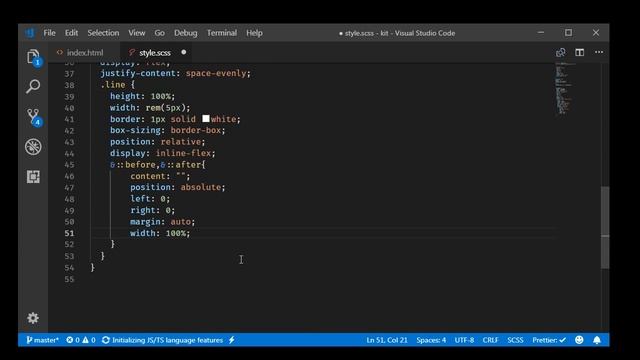
Task: Click Open Changes icon in editor toolbar
Action: click(560, 52)
